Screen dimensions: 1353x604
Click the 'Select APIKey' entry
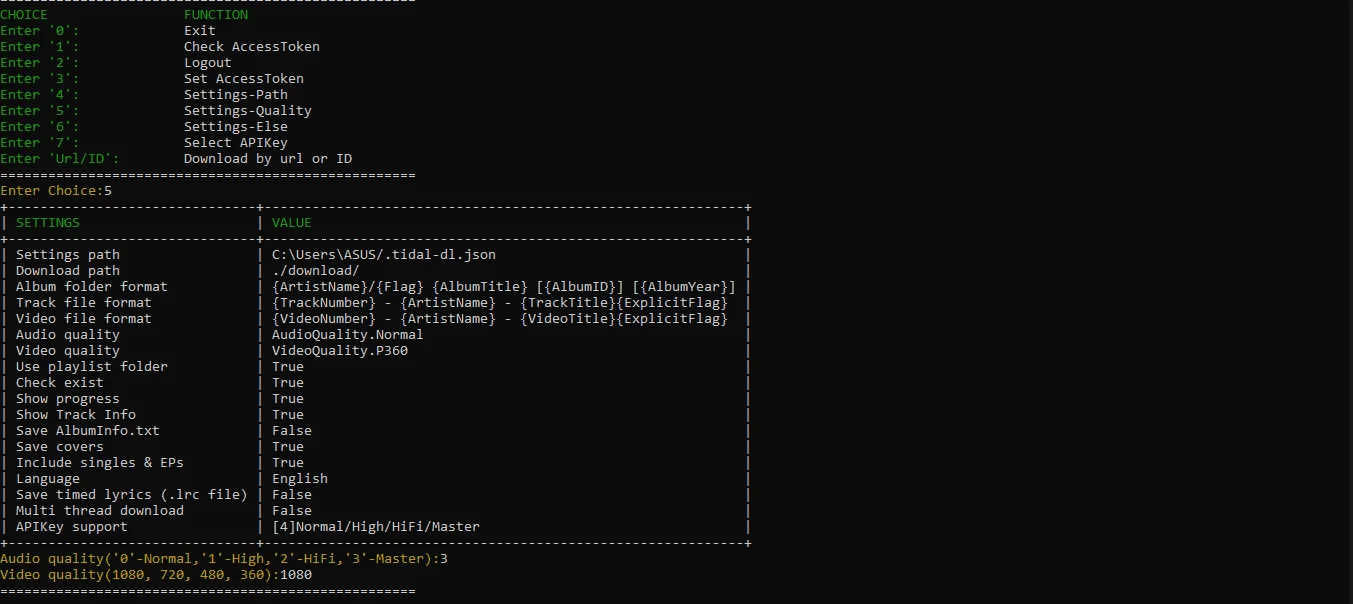tap(236, 143)
